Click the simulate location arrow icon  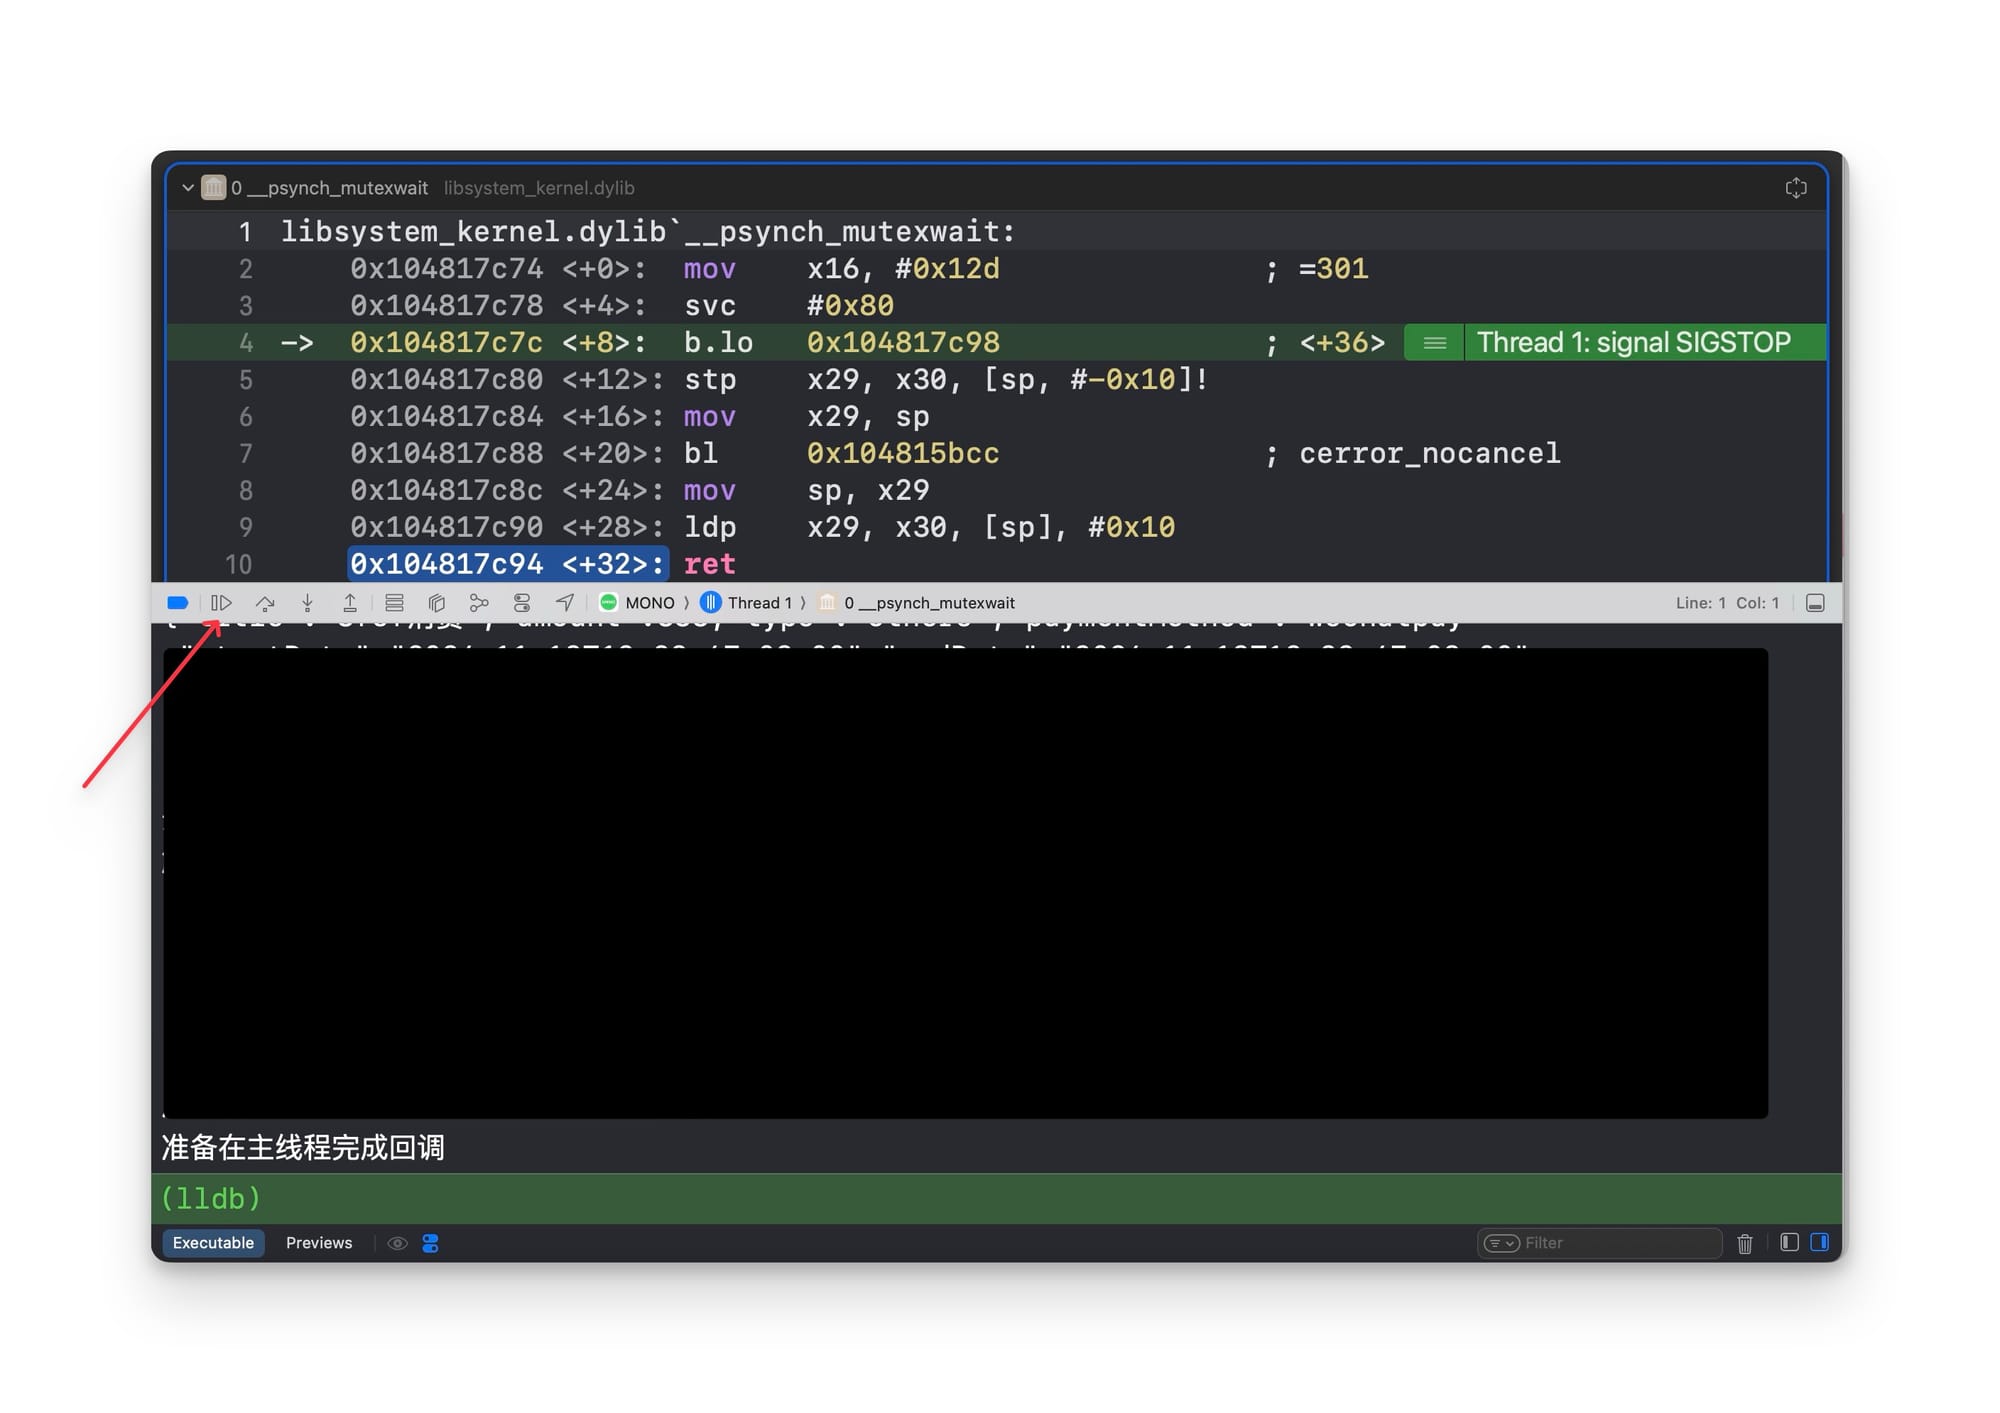pyautogui.click(x=565, y=603)
